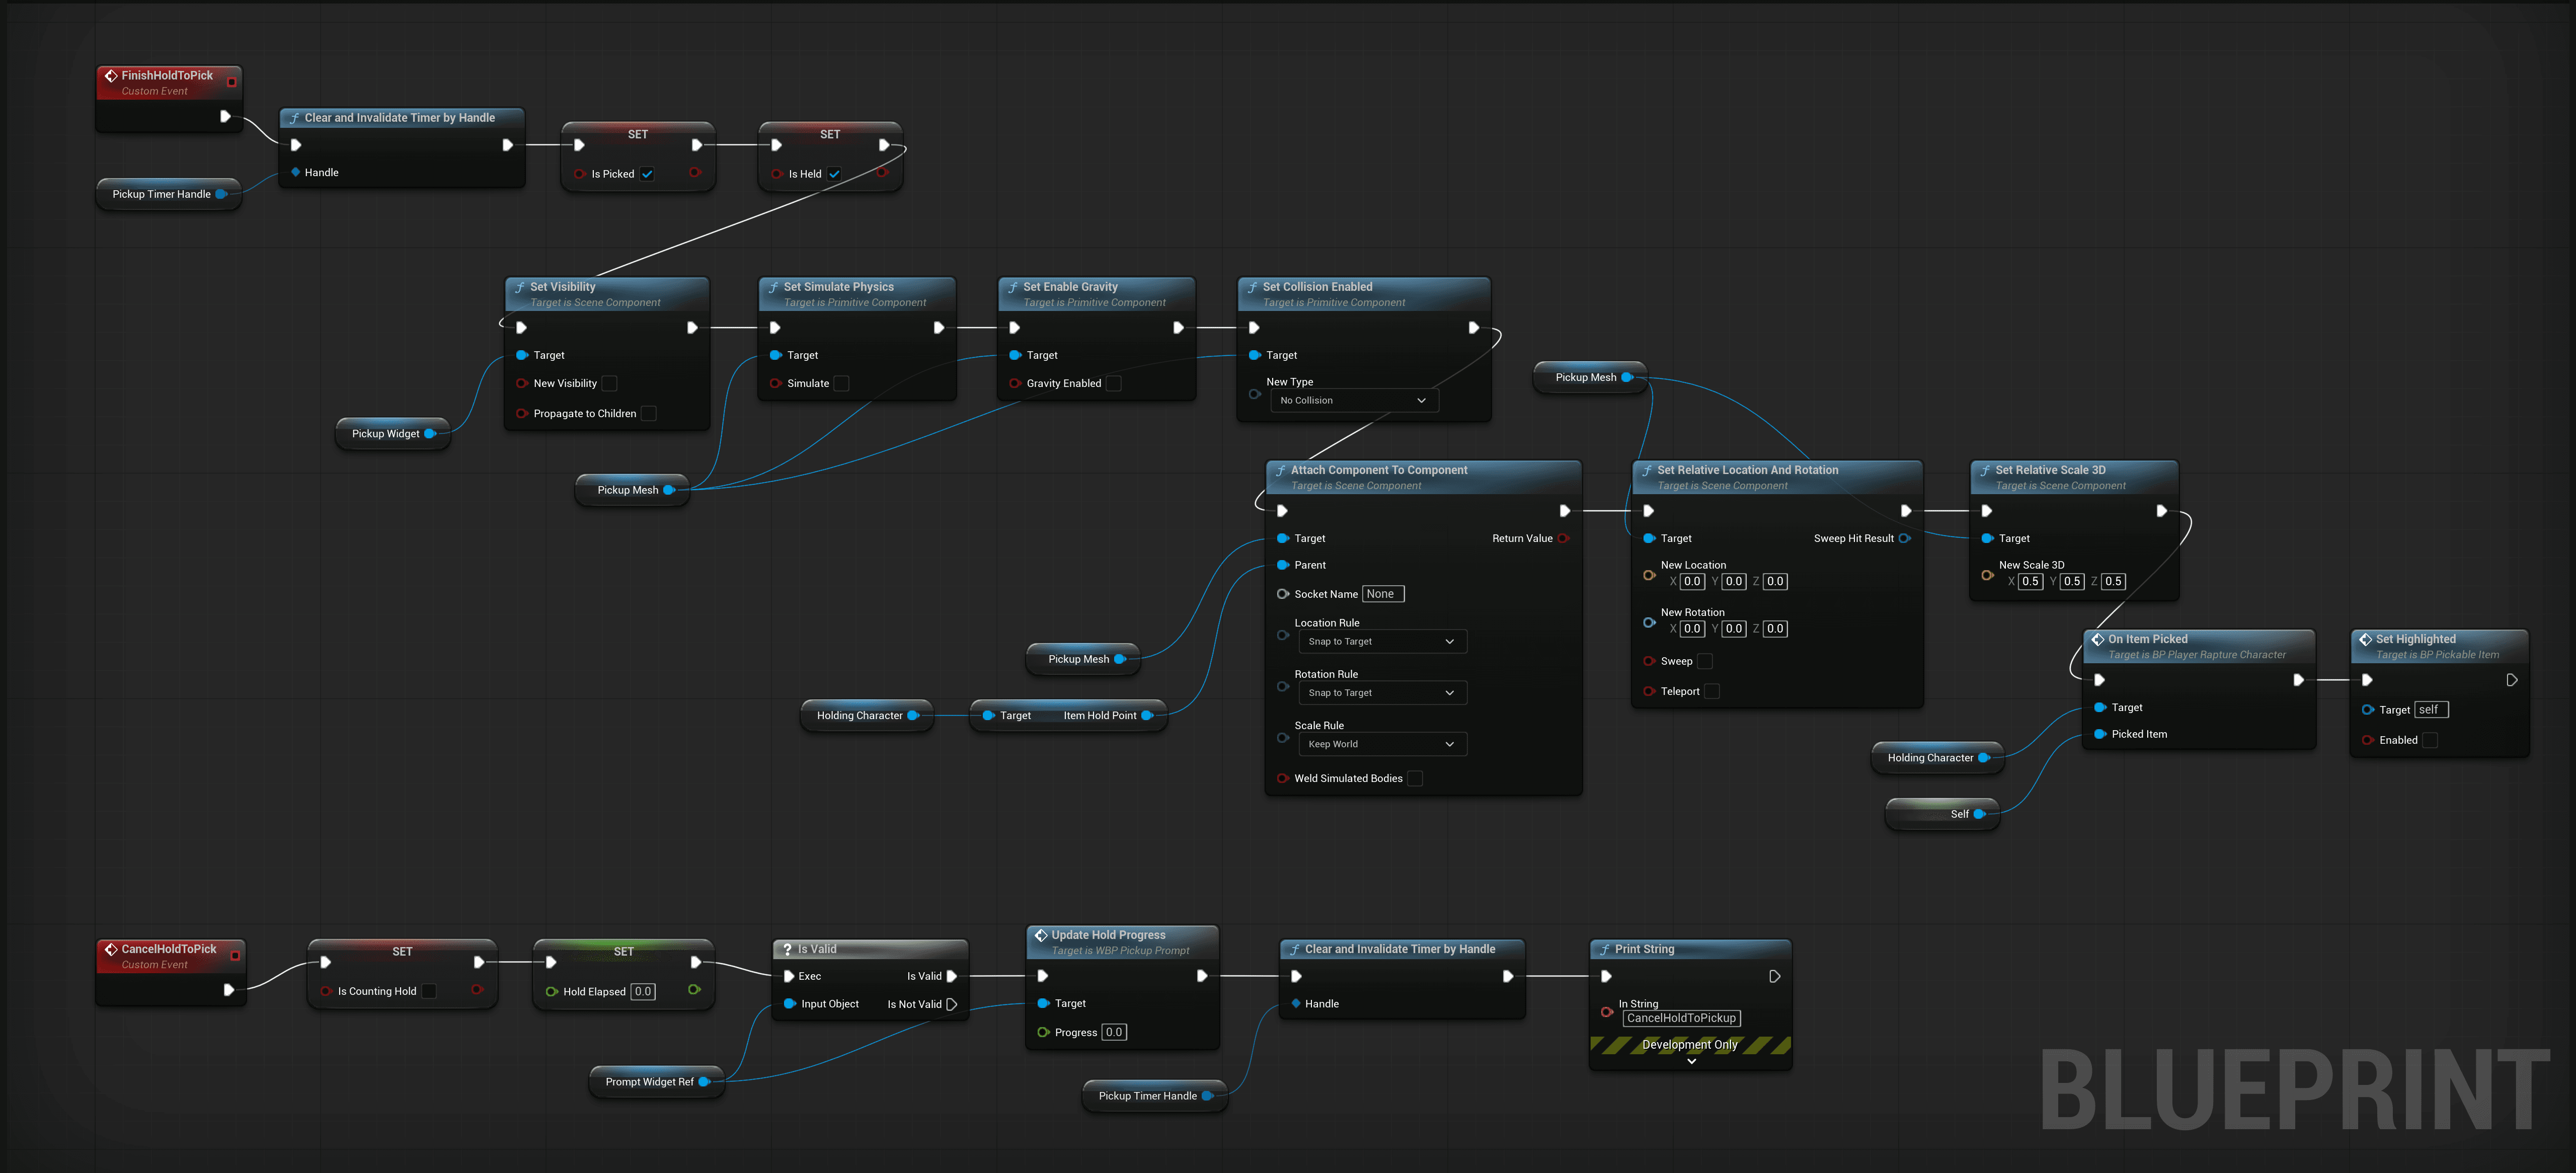Click the CancelHoldToPick event output exec pin

pyautogui.click(x=229, y=990)
